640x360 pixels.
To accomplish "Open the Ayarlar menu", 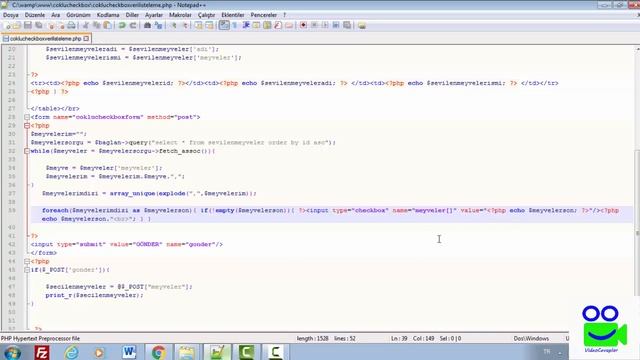I will click(x=154, y=15).
